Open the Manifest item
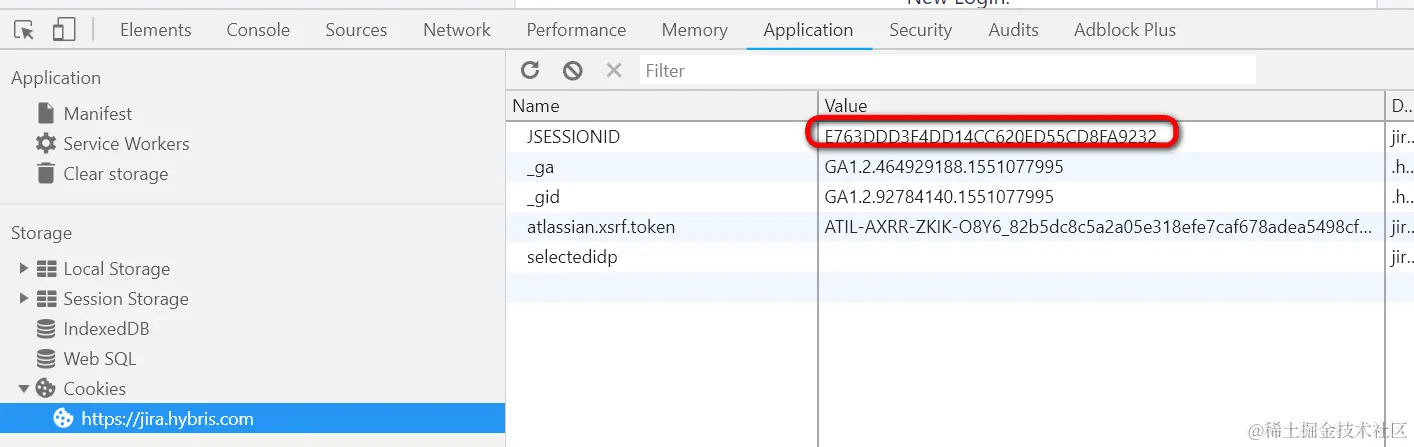Image resolution: width=1414 pixels, height=447 pixels. (84, 114)
